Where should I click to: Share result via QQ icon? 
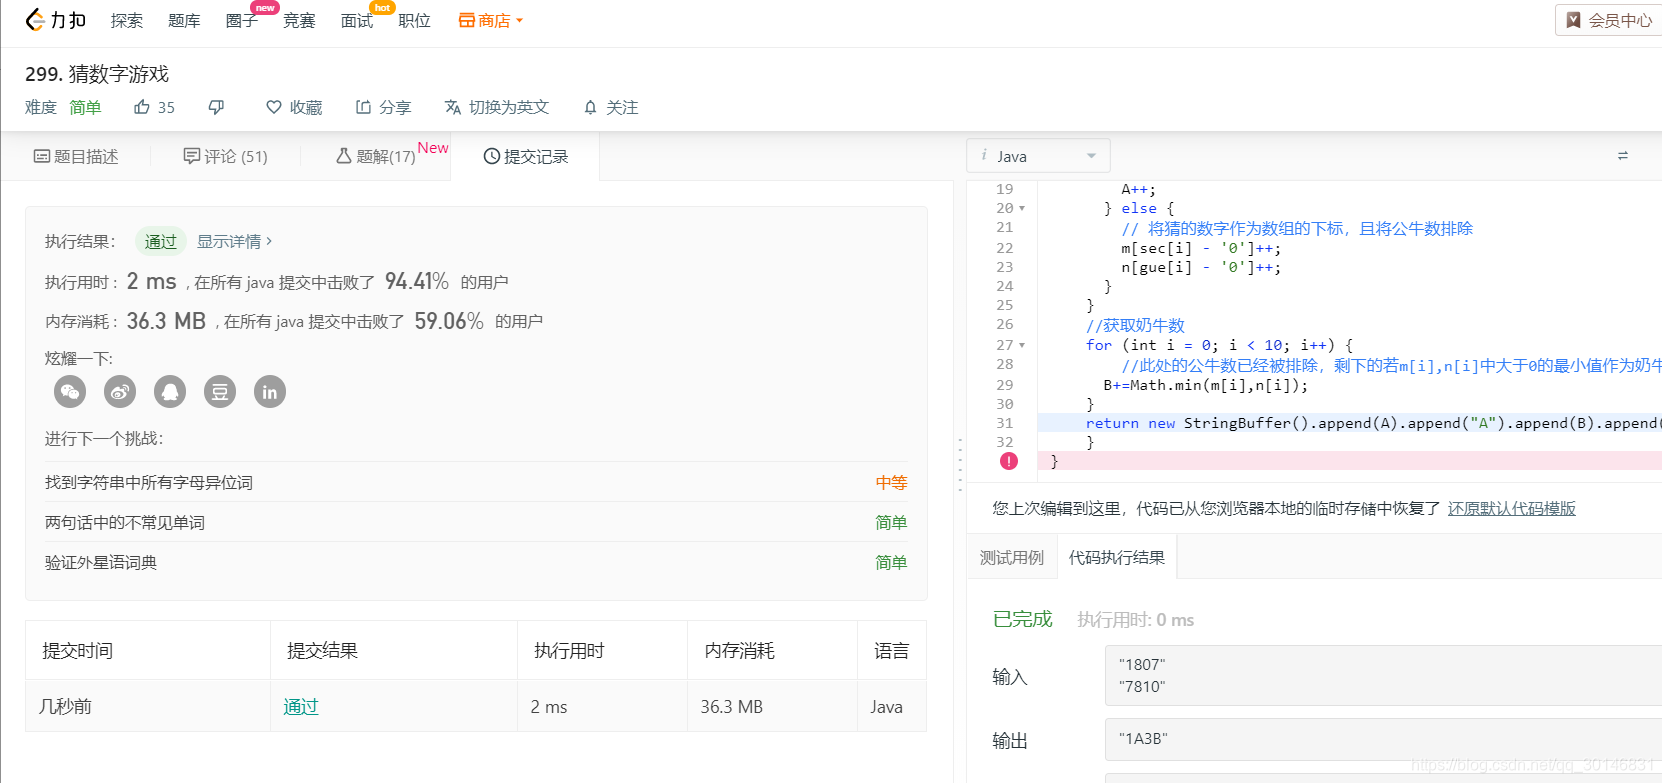[170, 392]
